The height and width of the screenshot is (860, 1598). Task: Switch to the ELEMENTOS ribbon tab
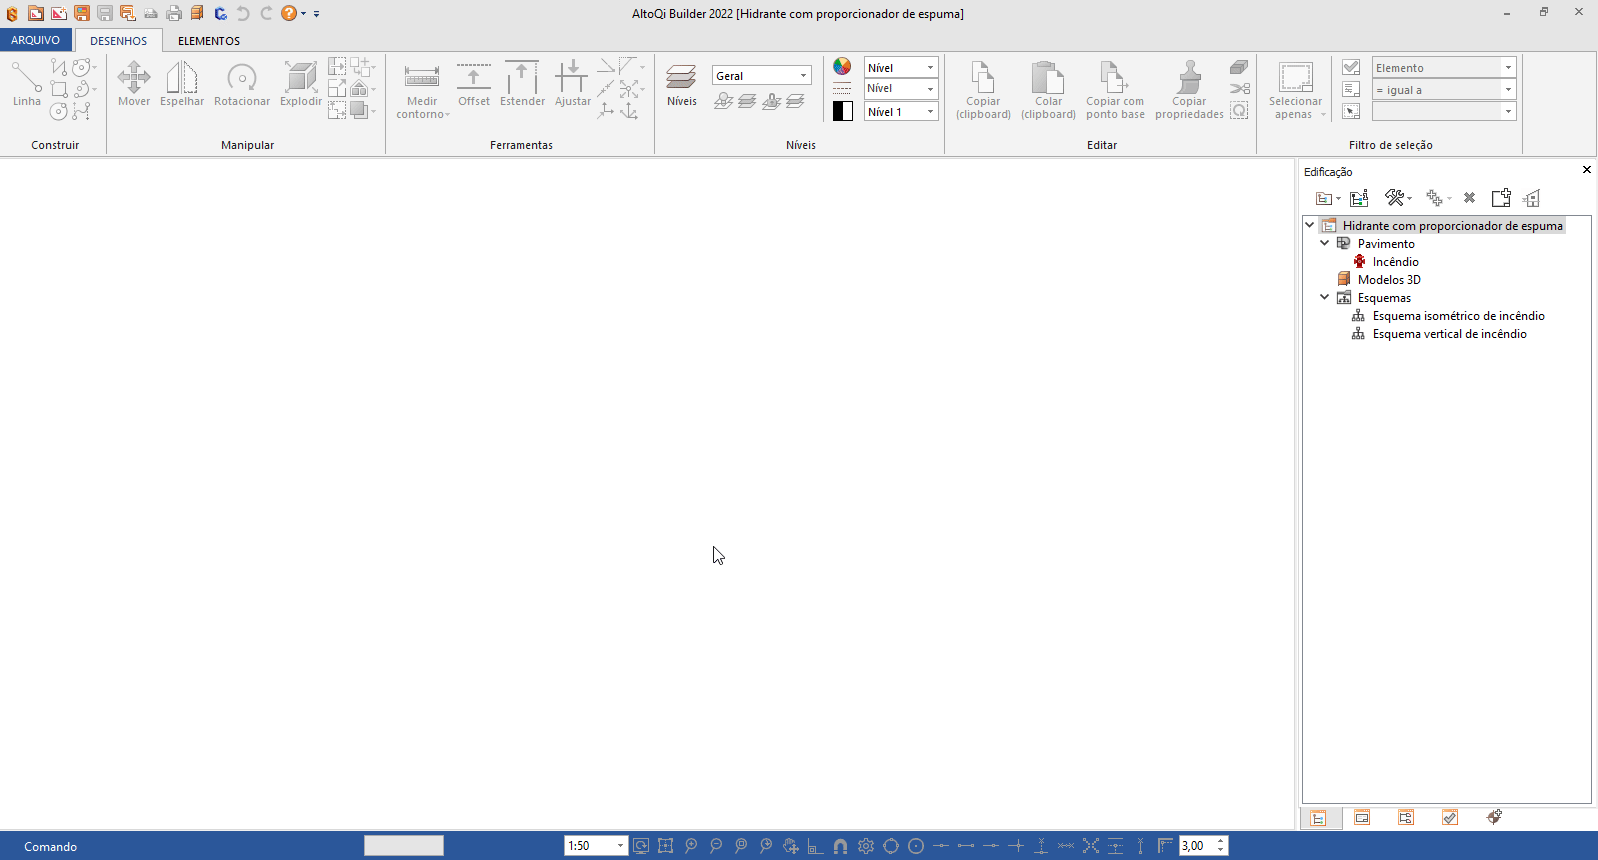click(x=209, y=41)
